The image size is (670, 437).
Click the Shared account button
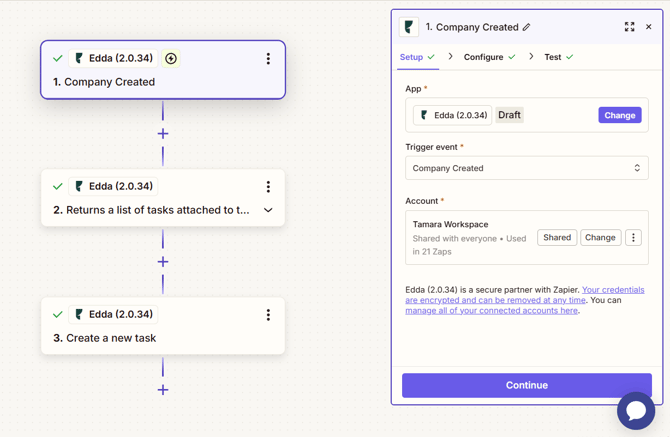(557, 238)
